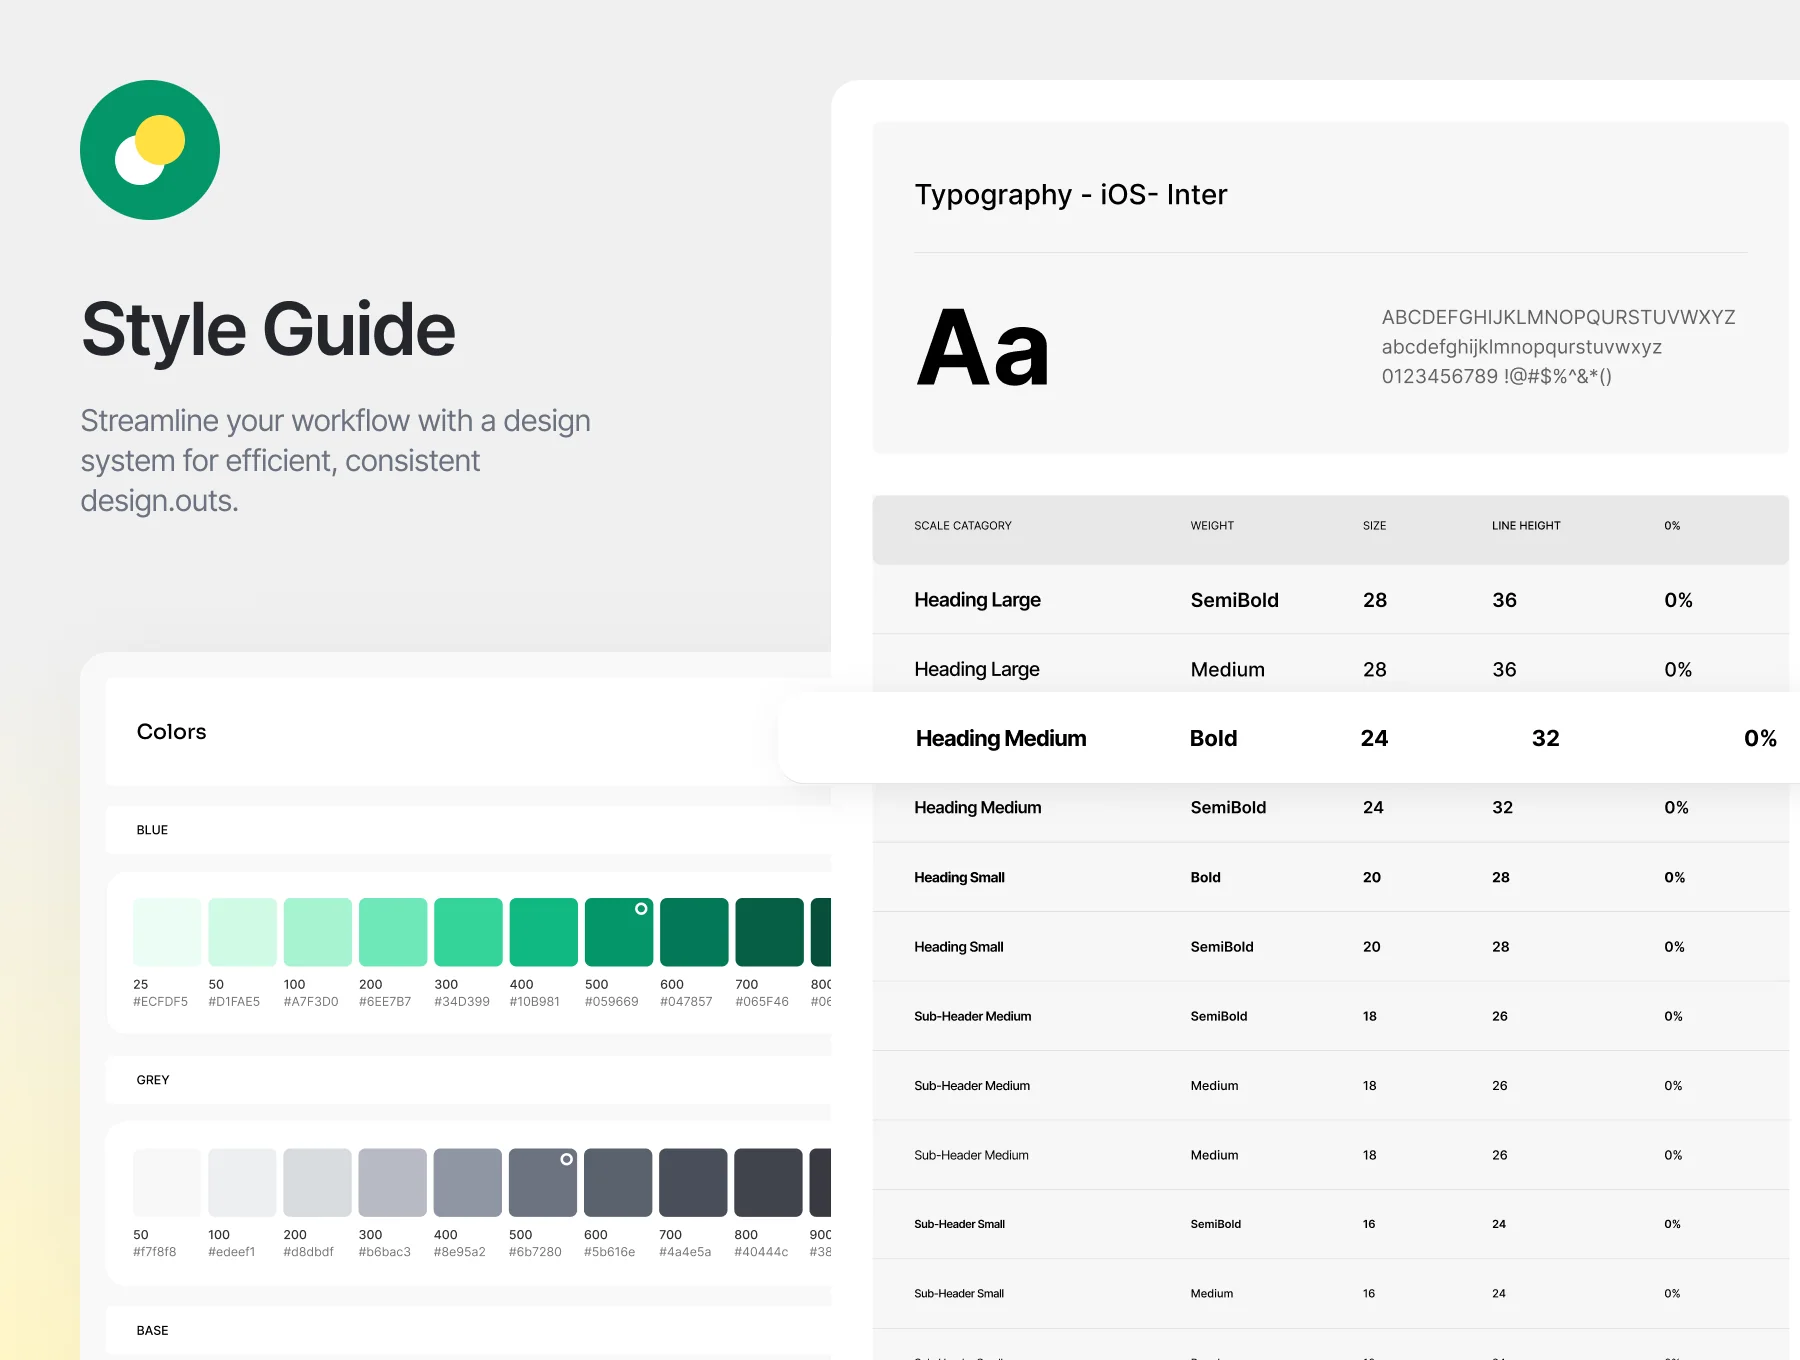The image size is (1800, 1360).
Task: Click the "#edeef1" hex code
Action: pos(232,1252)
